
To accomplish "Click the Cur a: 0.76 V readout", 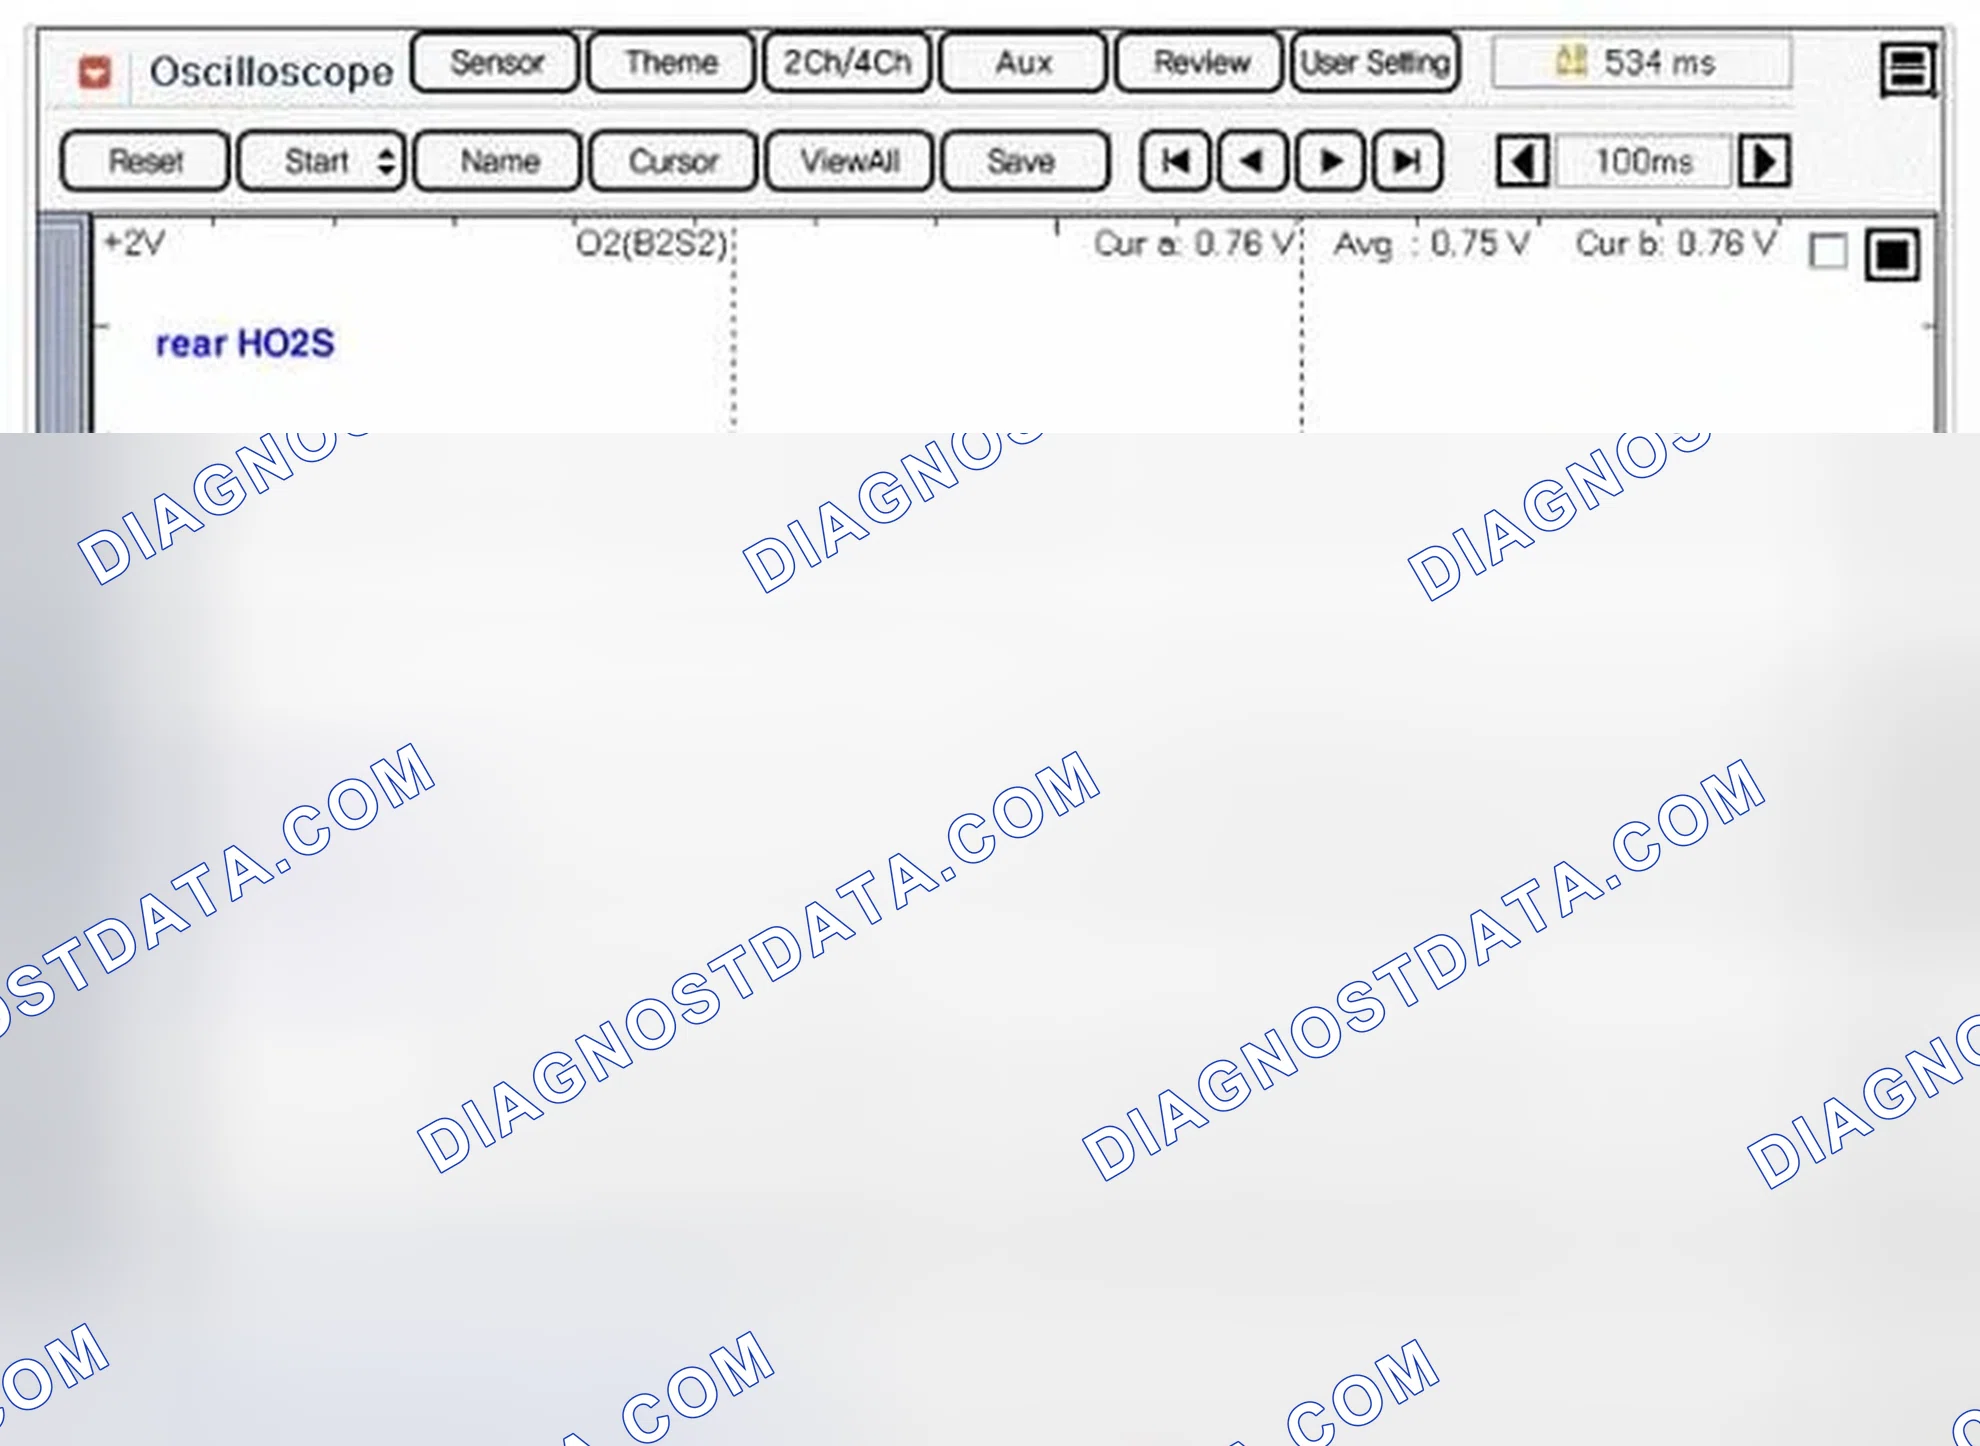I will point(1193,243).
